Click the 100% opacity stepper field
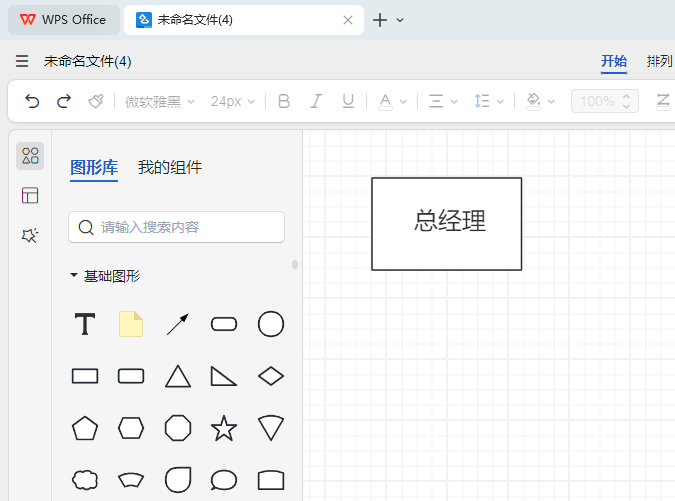 604,102
